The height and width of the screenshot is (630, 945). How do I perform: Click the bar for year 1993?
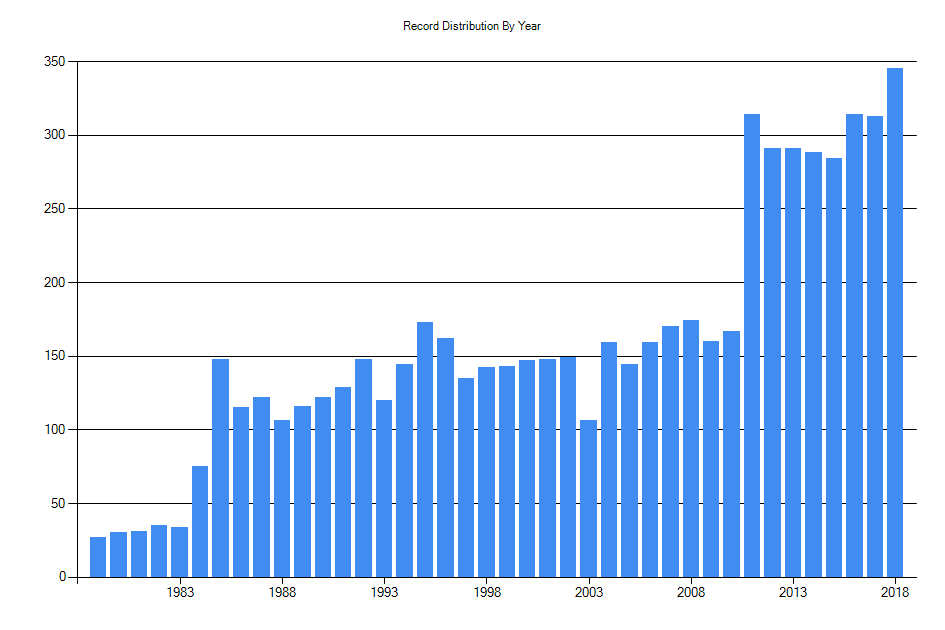tap(384, 488)
